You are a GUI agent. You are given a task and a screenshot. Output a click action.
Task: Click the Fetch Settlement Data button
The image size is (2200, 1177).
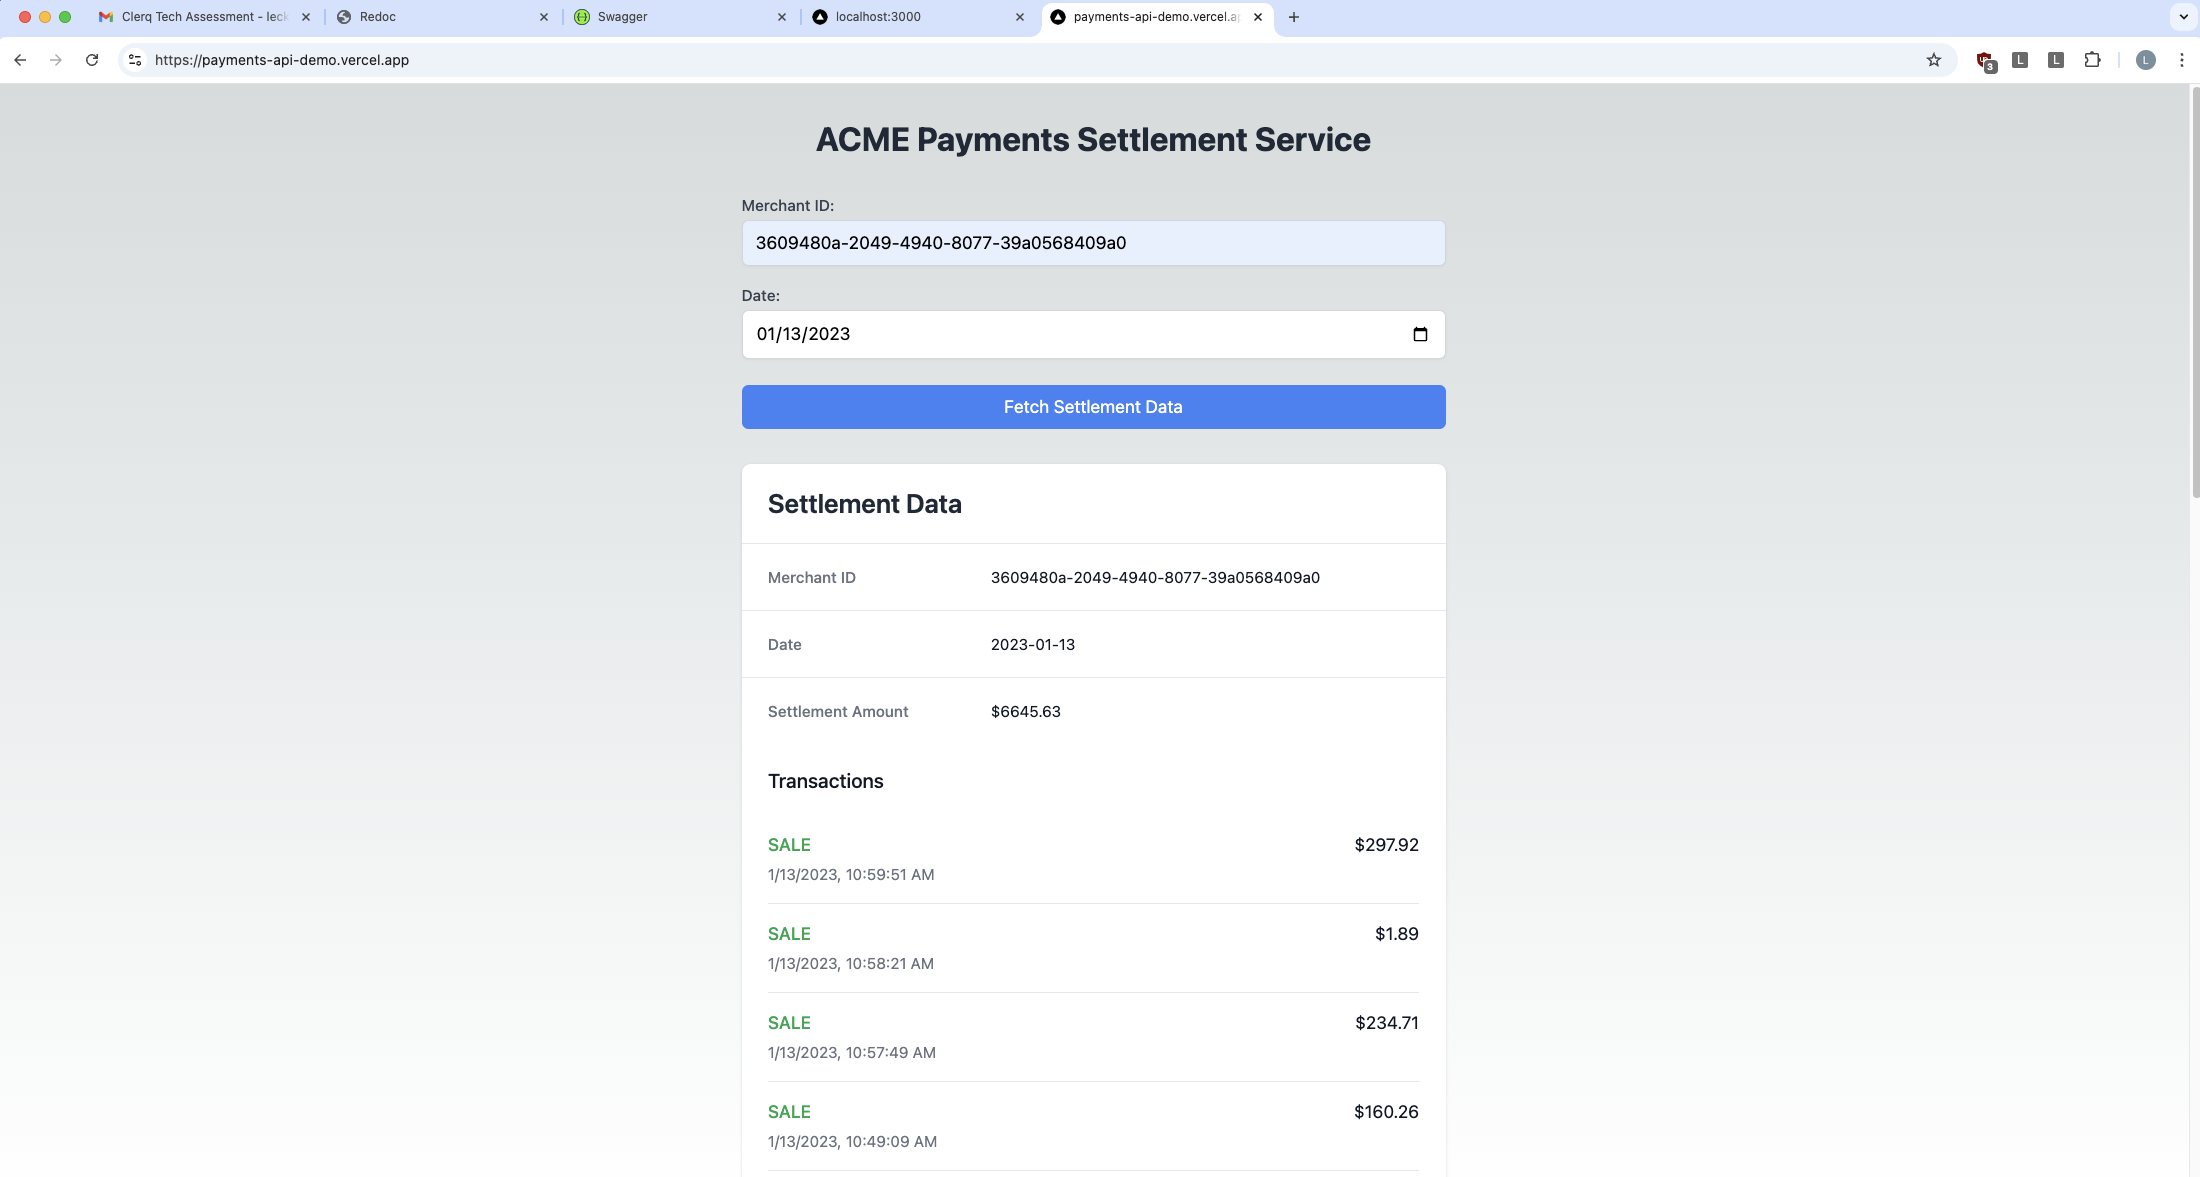1093,407
